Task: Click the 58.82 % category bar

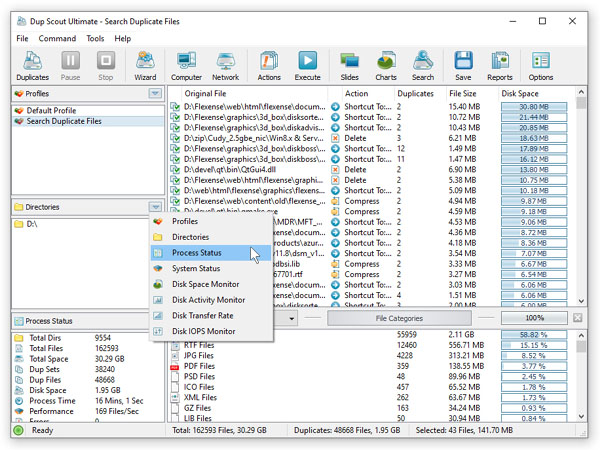Action: tap(534, 335)
